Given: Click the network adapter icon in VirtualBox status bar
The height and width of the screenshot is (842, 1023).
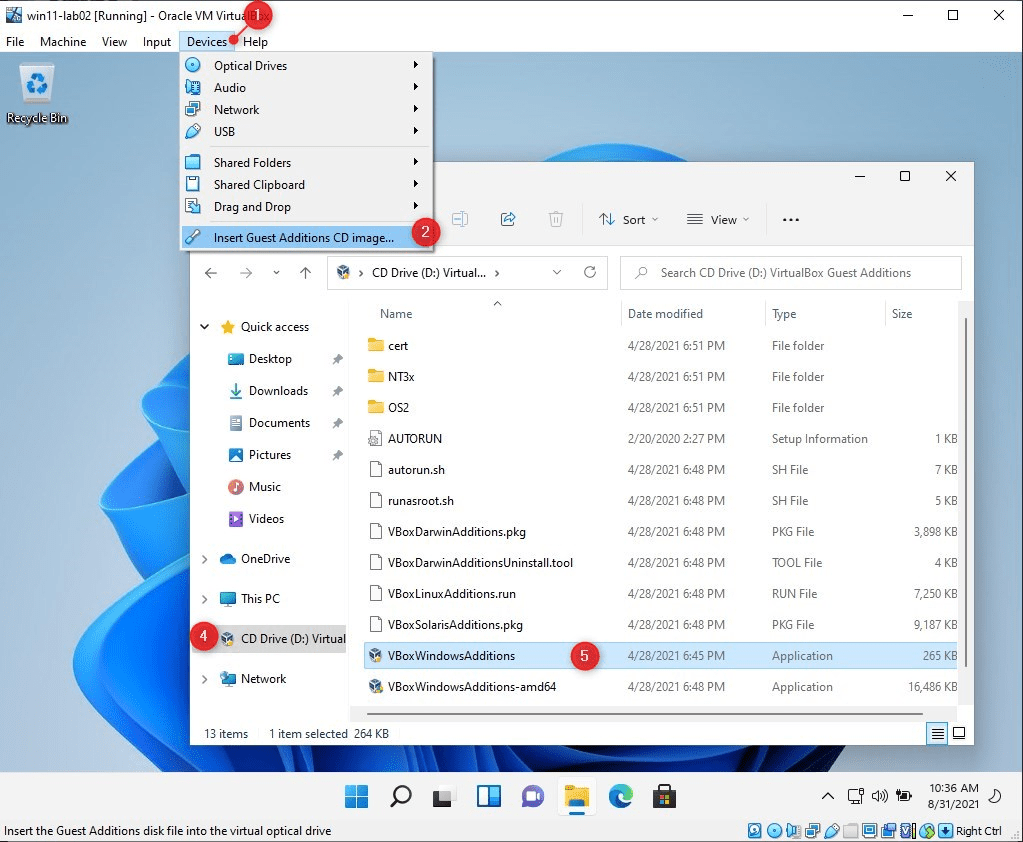Looking at the screenshot, I should (811, 830).
